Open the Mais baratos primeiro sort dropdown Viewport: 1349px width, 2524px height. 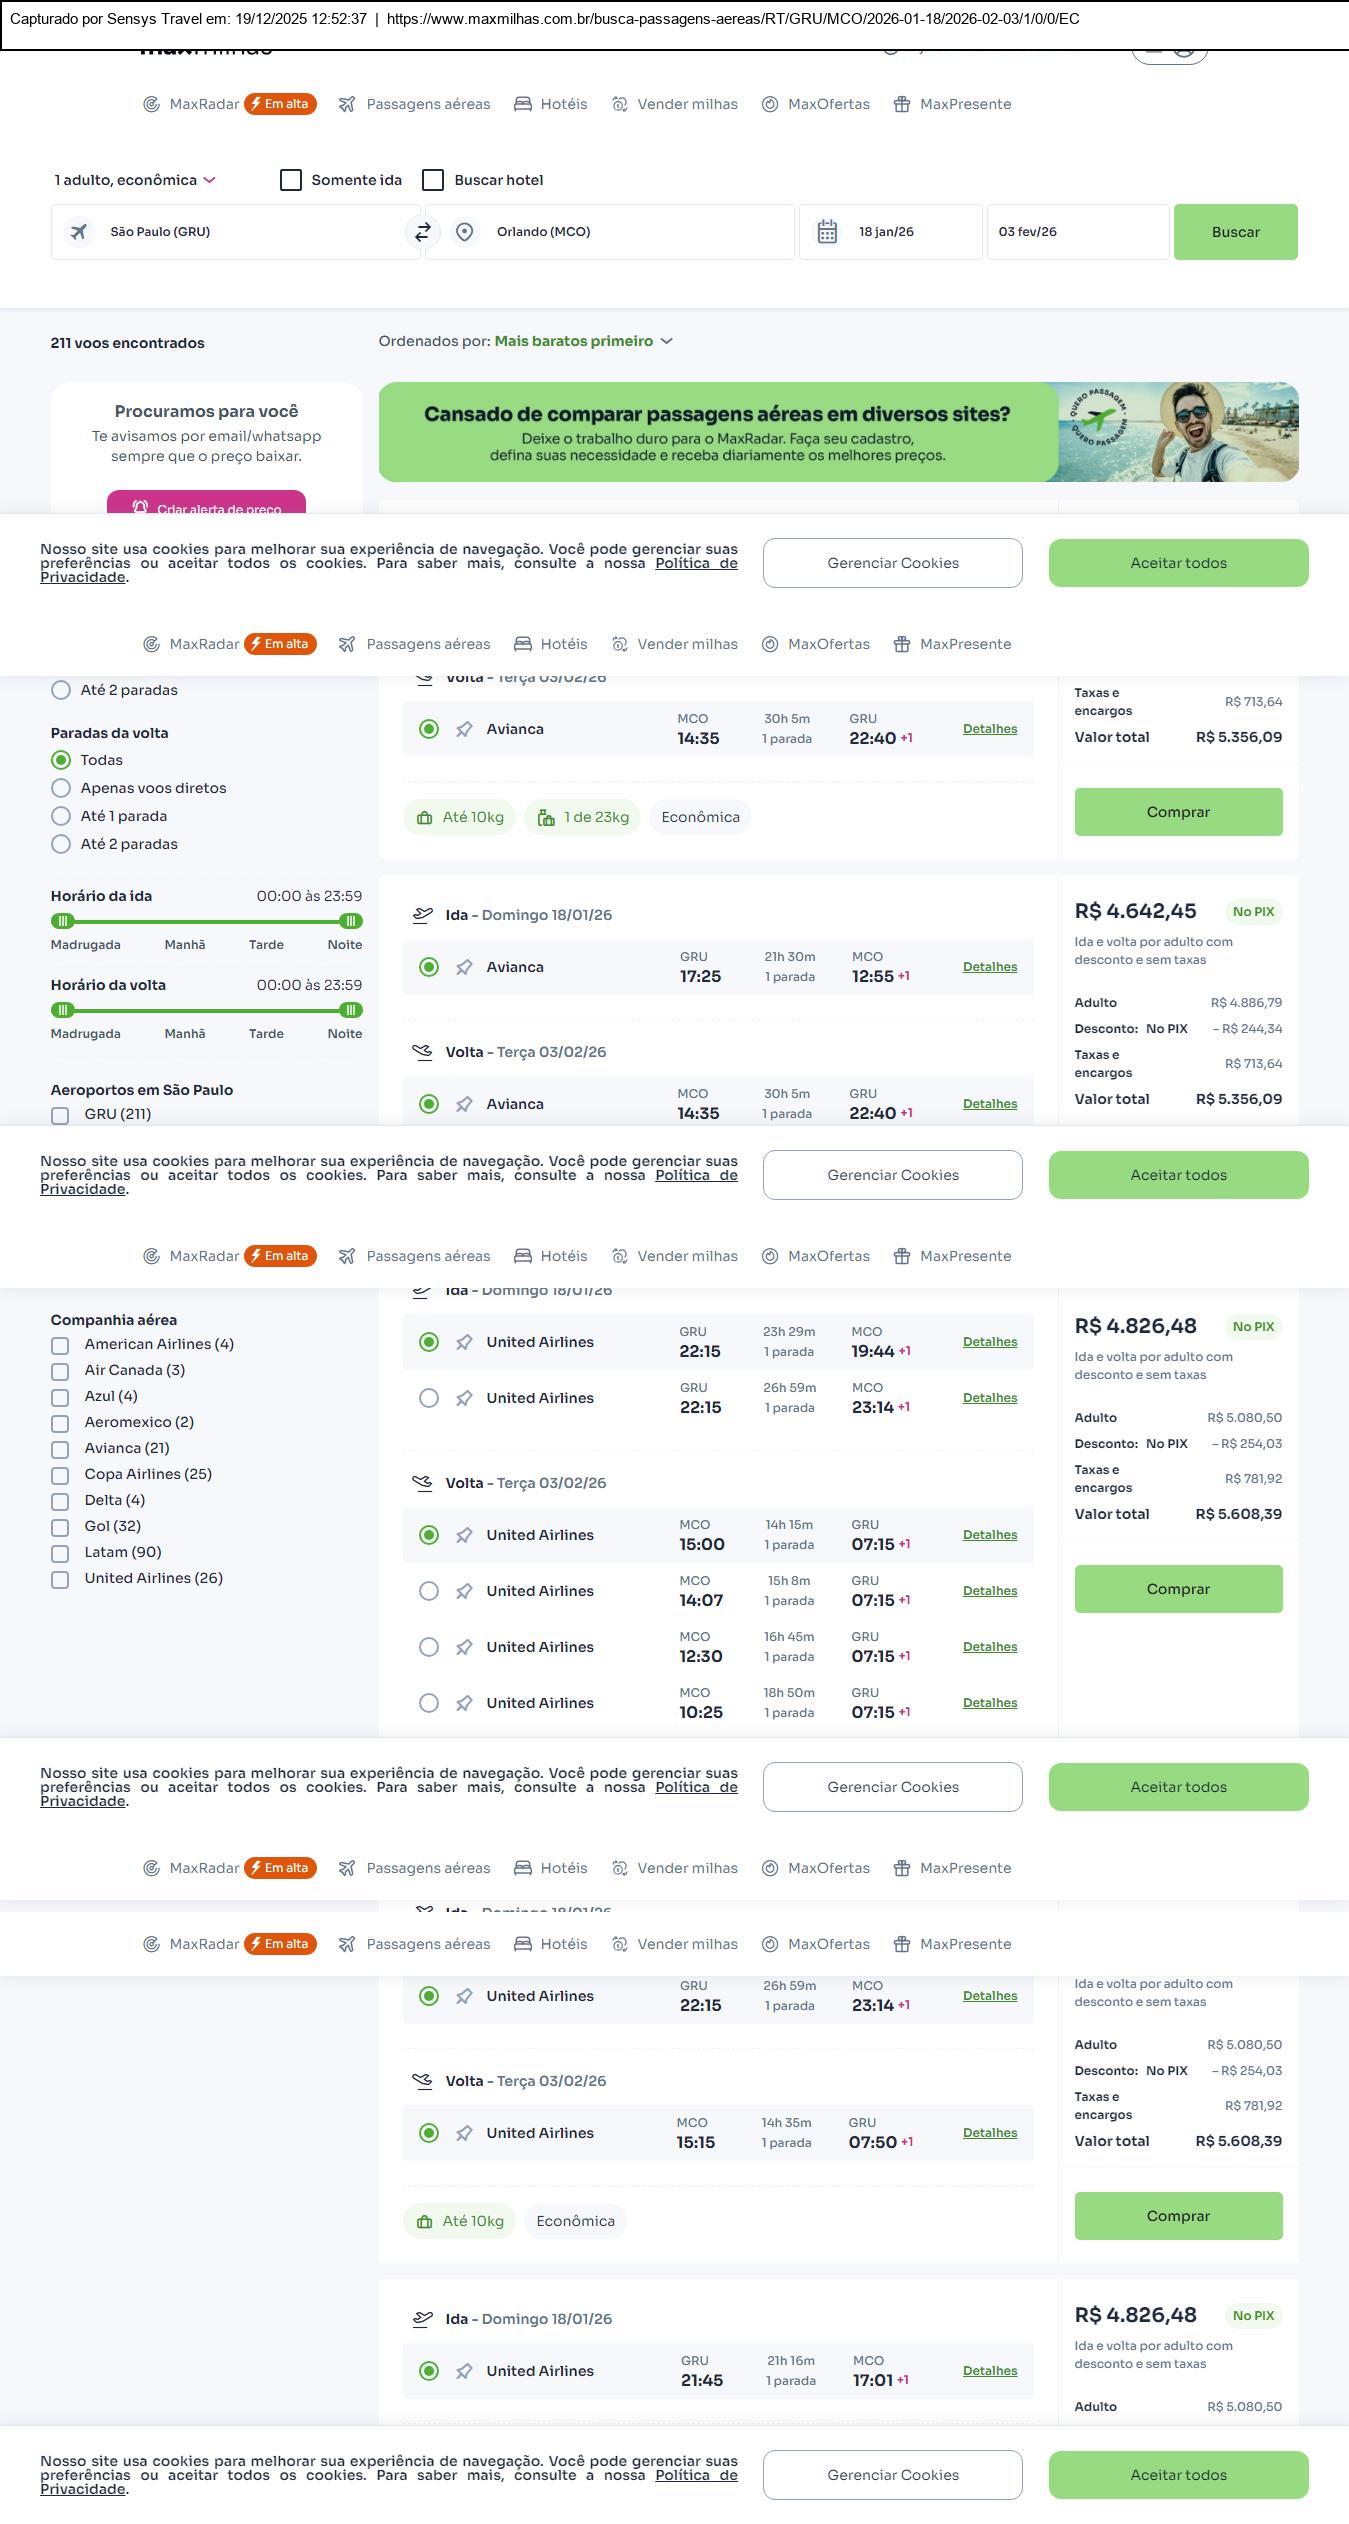coord(583,341)
